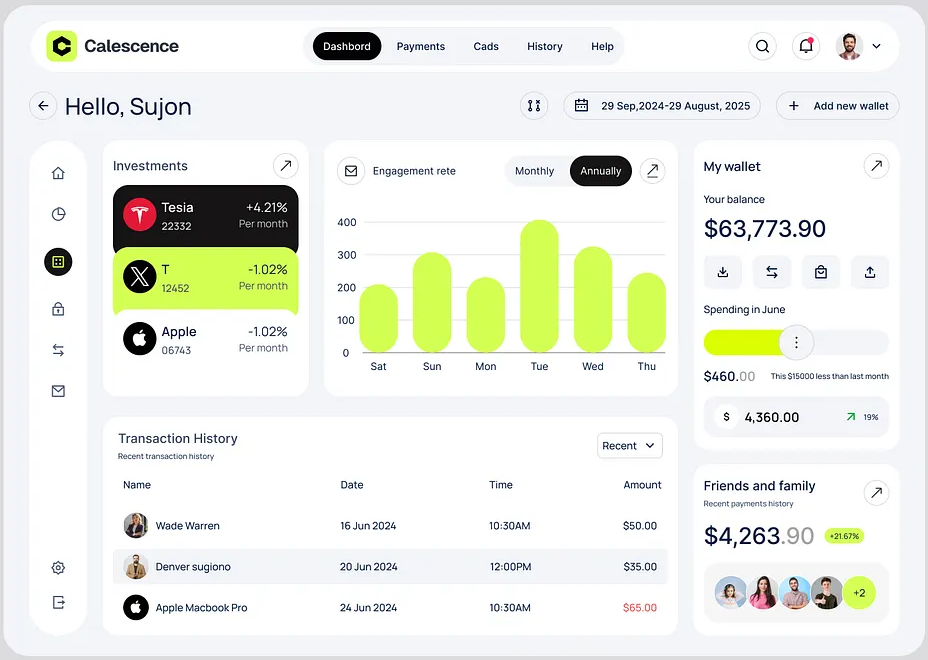Open the mail icon in sidebar
The height and width of the screenshot is (660, 928).
pyautogui.click(x=58, y=391)
